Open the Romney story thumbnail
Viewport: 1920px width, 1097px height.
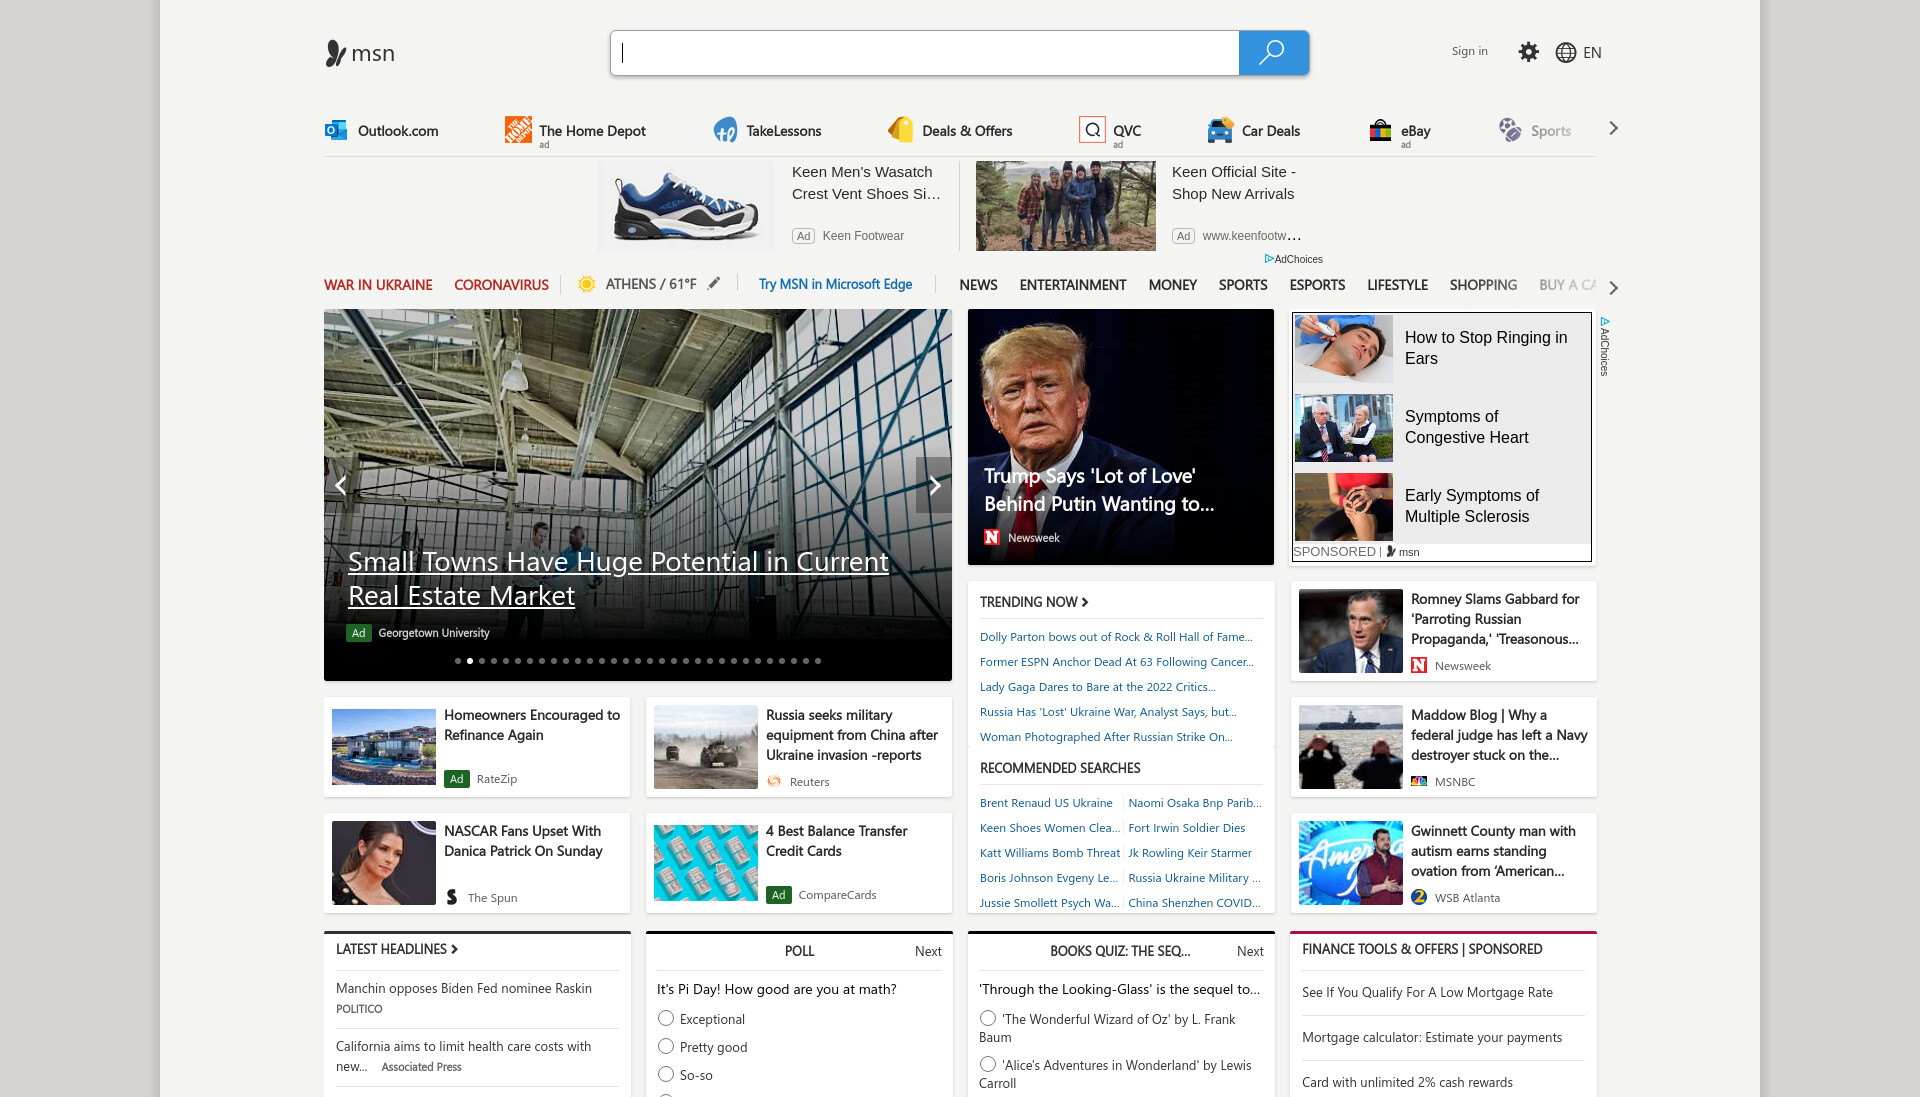tap(1350, 631)
